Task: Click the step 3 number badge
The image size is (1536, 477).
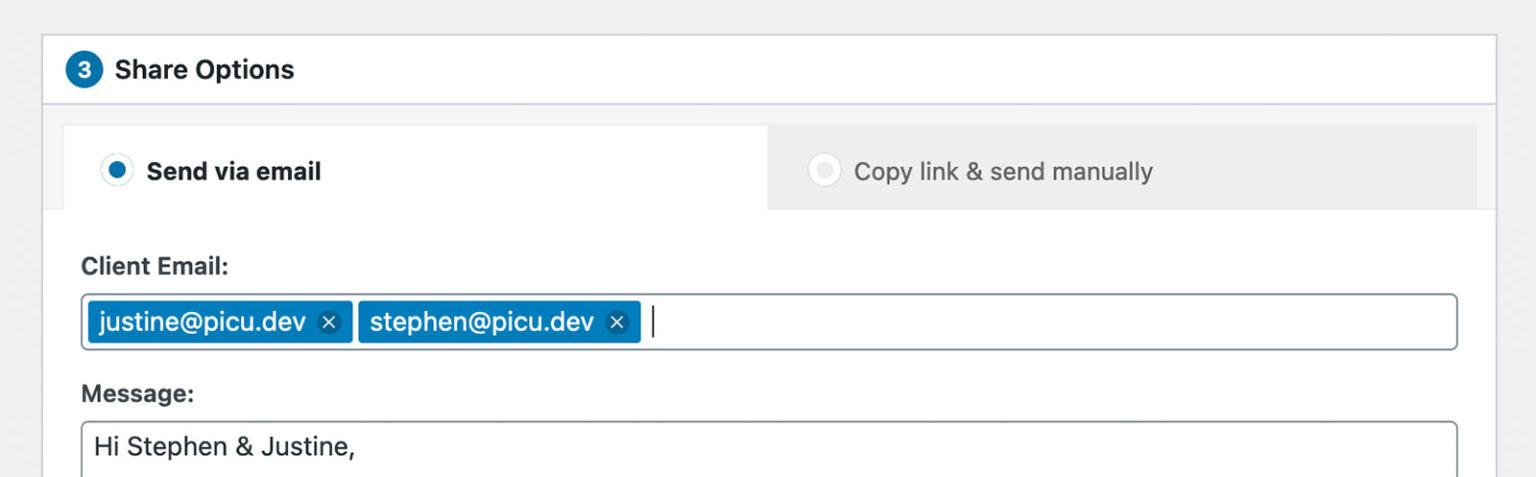Action: (x=84, y=70)
